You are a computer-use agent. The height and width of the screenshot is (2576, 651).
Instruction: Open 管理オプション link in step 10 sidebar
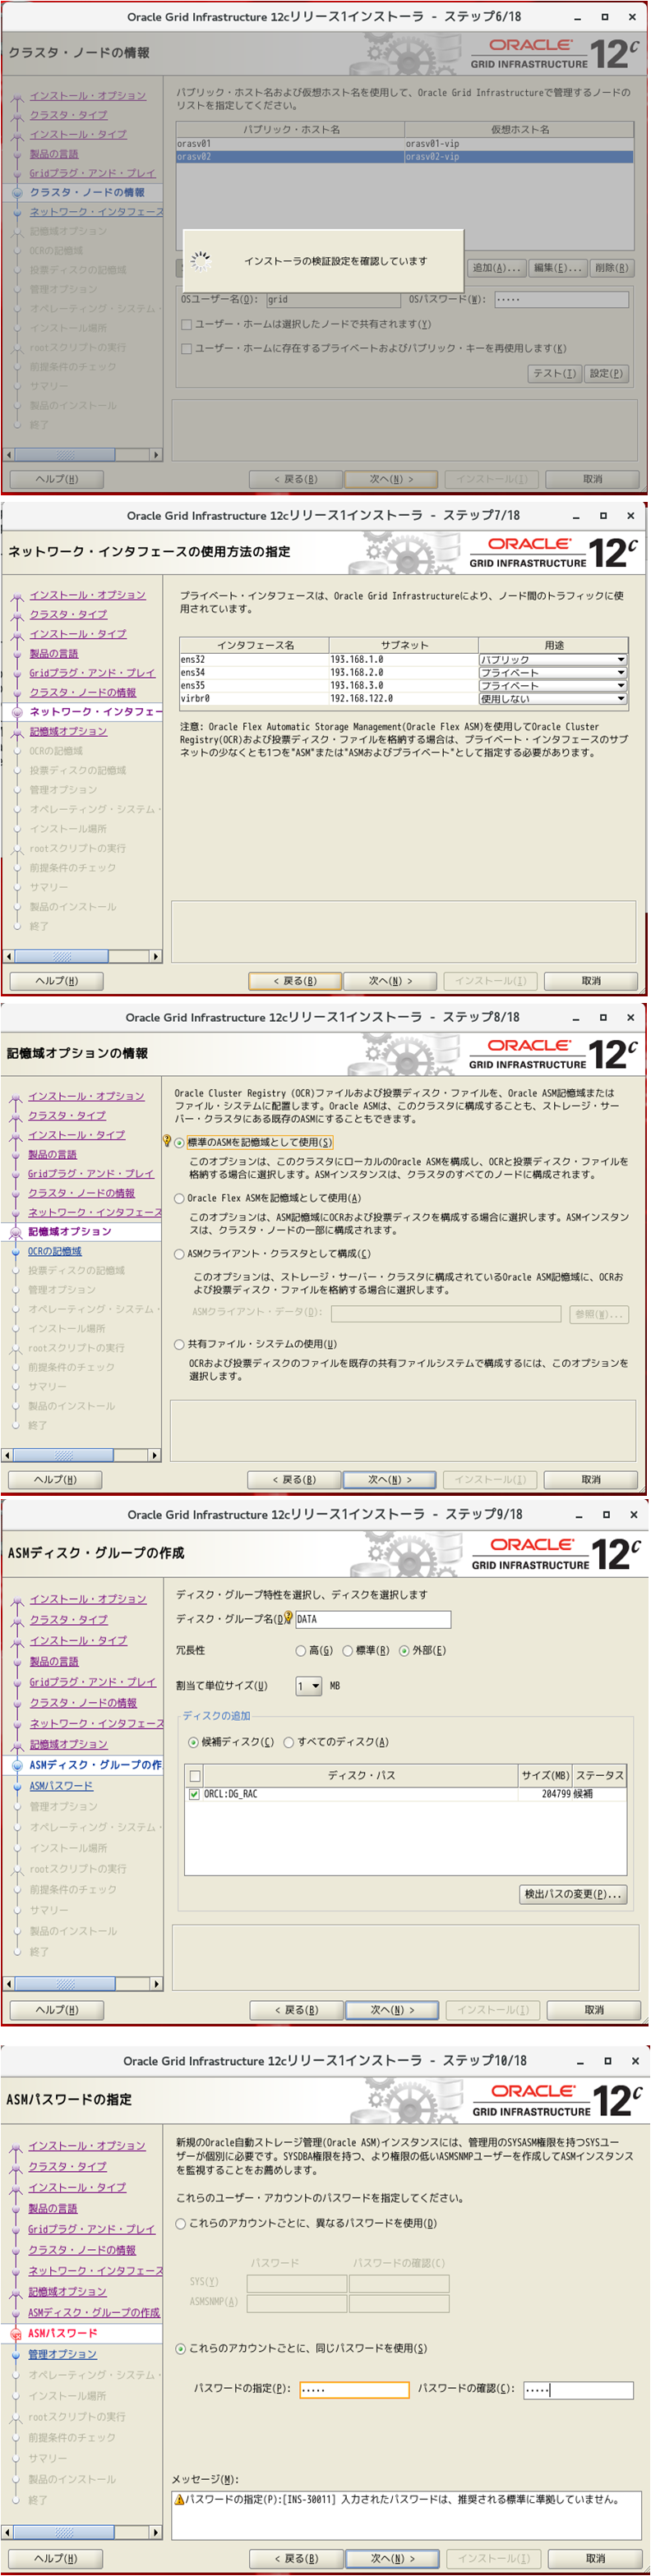(x=62, y=2354)
